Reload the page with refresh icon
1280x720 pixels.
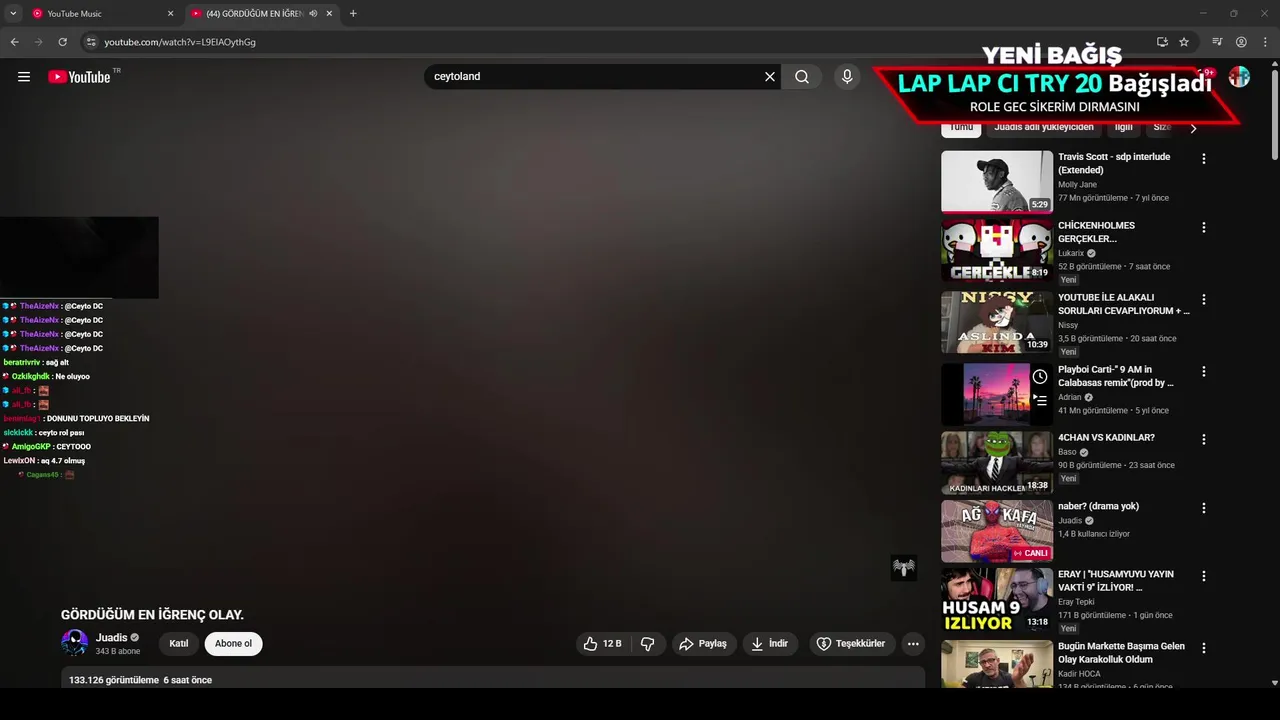62,42
